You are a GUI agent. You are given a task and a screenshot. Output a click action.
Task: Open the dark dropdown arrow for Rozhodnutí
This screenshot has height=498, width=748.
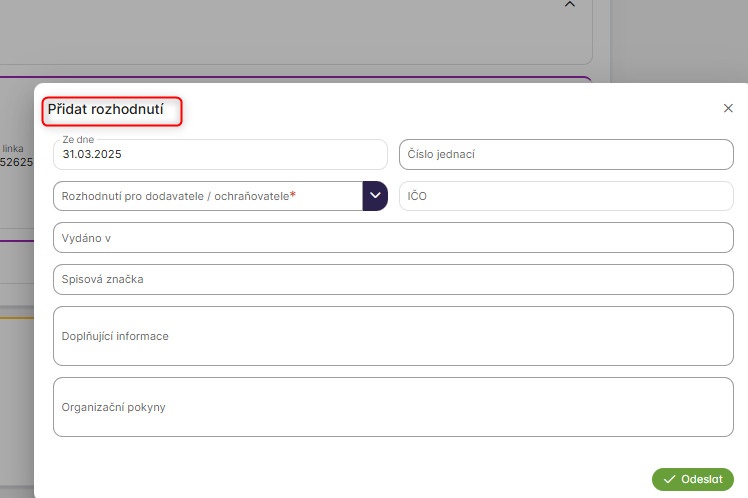(375, 196)
